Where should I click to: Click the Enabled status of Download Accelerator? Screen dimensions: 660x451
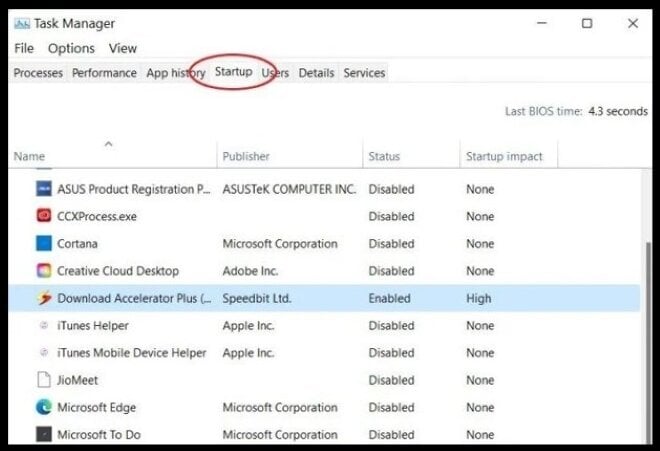[389, 298]
